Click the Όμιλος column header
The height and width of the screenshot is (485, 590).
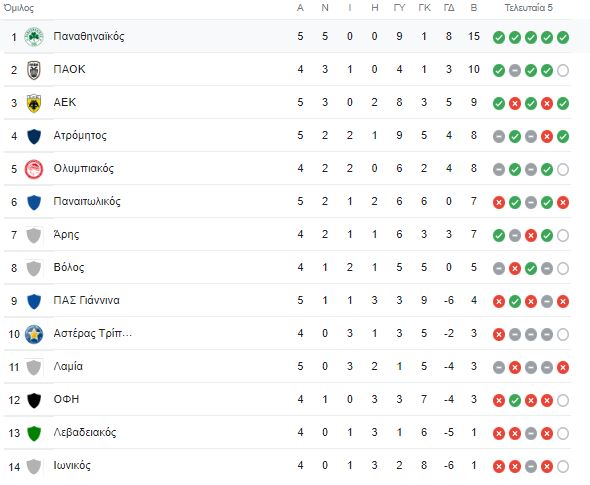[18, 8]
